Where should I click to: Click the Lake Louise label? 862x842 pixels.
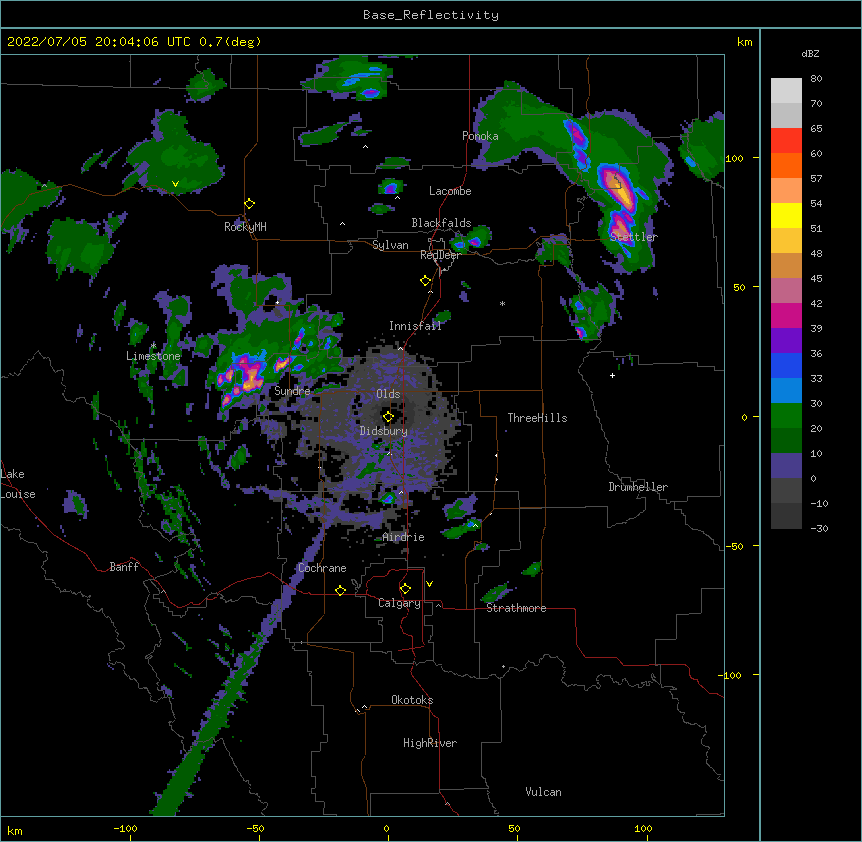pyautogui.click(x=18, y=484)
